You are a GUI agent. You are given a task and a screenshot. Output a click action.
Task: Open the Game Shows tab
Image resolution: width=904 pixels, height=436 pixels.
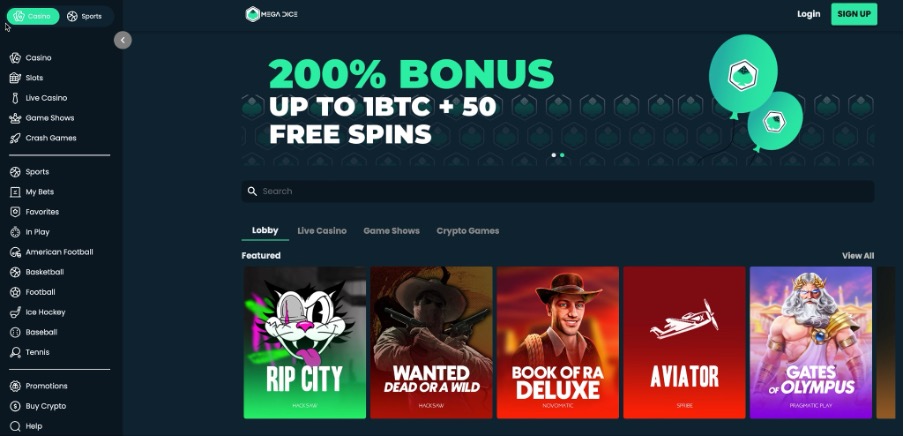coord(391,231)
